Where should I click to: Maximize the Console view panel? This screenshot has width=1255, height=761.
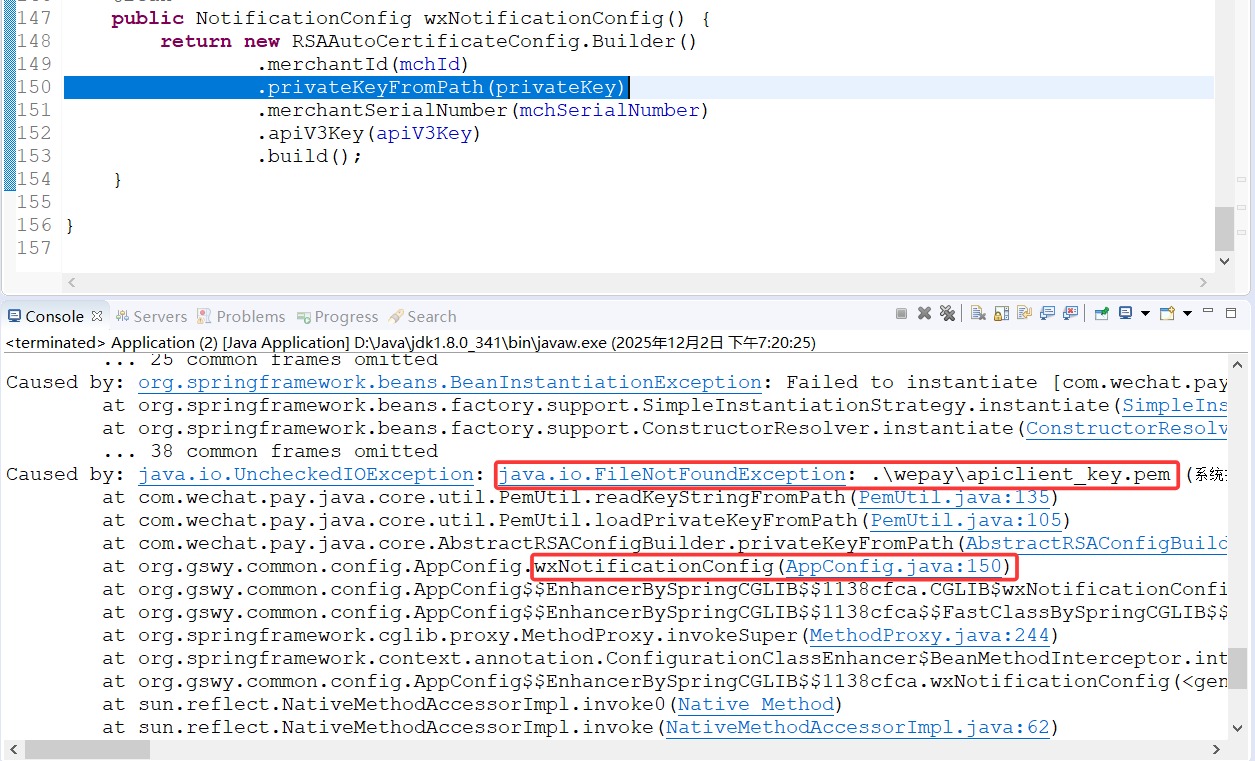click(1231, 314)
